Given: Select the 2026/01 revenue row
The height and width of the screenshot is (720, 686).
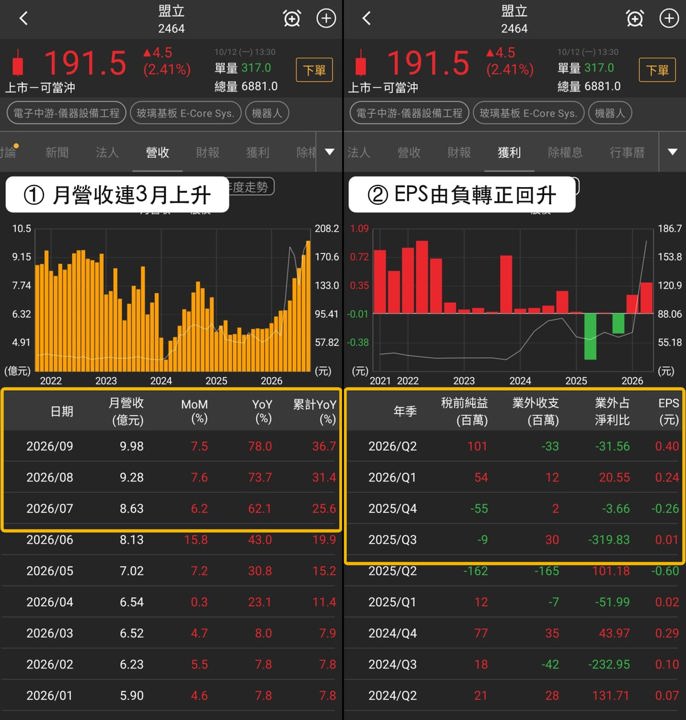Looking at the screenshot, I should [171, 696].
